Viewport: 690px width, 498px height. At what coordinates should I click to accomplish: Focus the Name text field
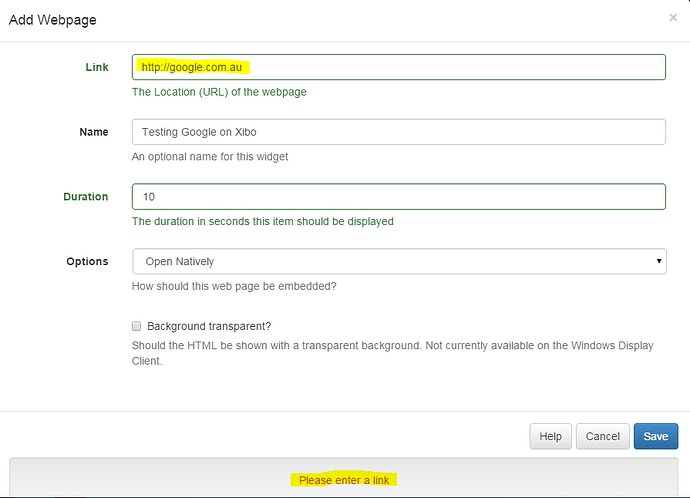(399, 132)
